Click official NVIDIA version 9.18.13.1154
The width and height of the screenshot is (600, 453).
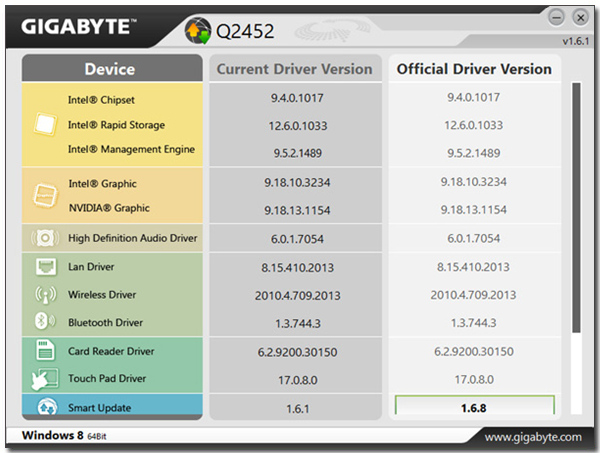pos(473,209)
